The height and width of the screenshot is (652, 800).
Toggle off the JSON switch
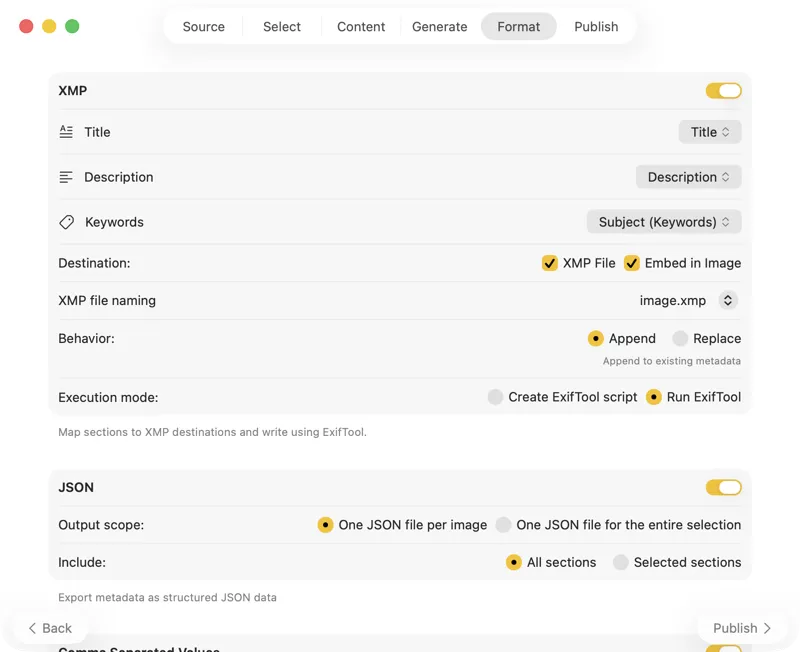[x=723, y=487]
